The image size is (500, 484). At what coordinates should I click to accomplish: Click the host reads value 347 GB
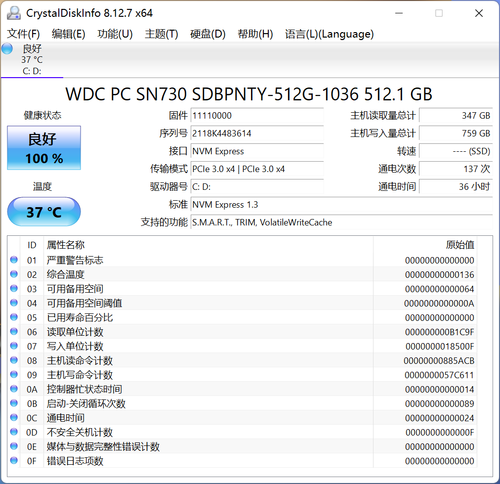[456, 116]
